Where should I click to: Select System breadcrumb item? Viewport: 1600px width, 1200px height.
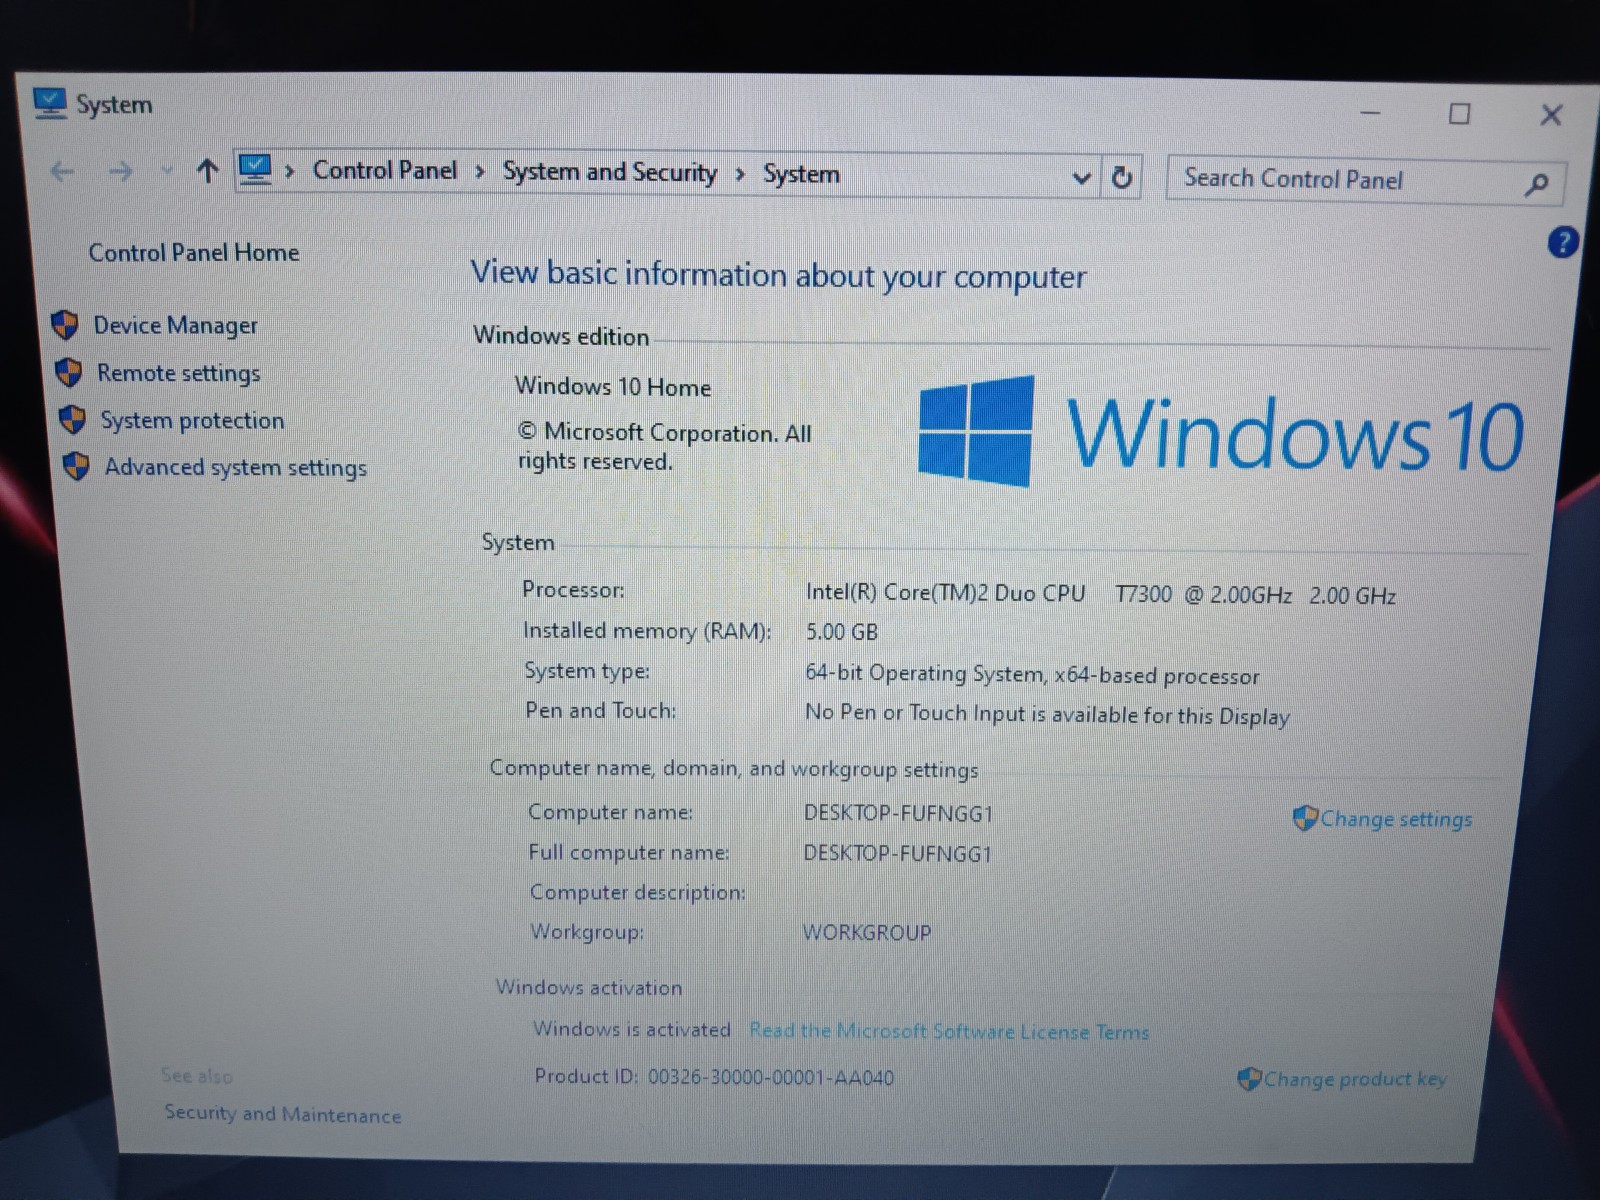tap(801, 174)
